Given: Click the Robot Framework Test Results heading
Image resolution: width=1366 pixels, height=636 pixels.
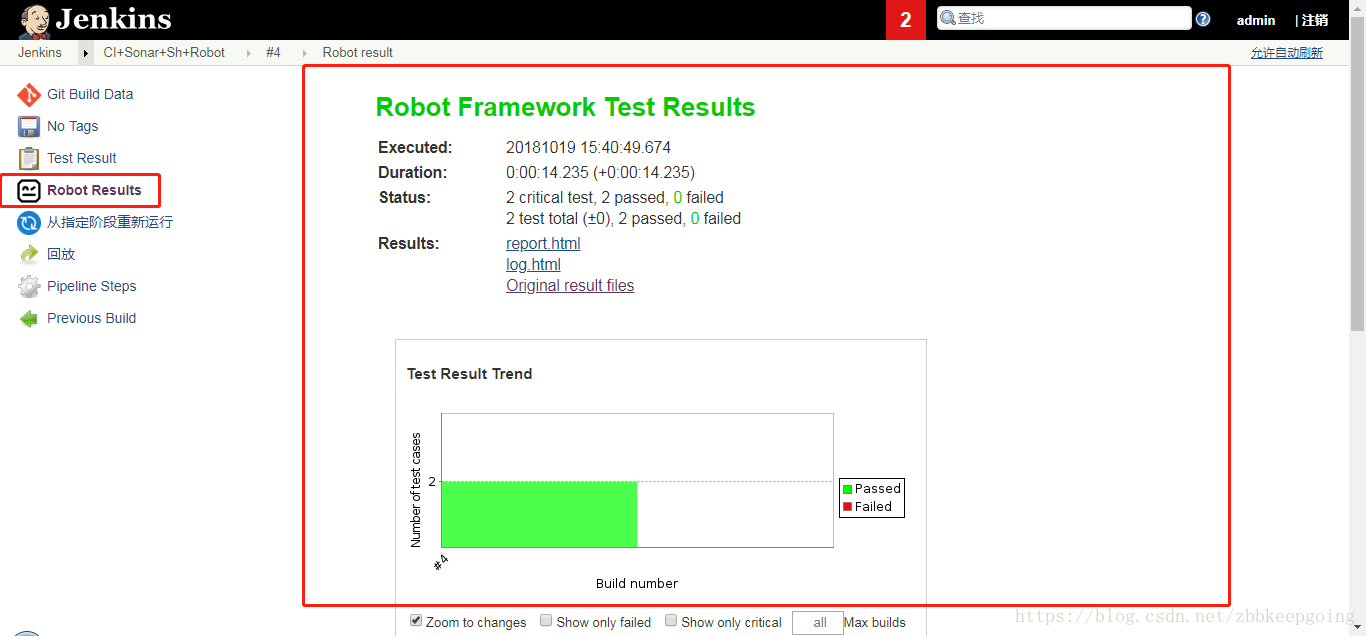Looking at the screenshot, I should pyautogui.click(x=565, y=107).
